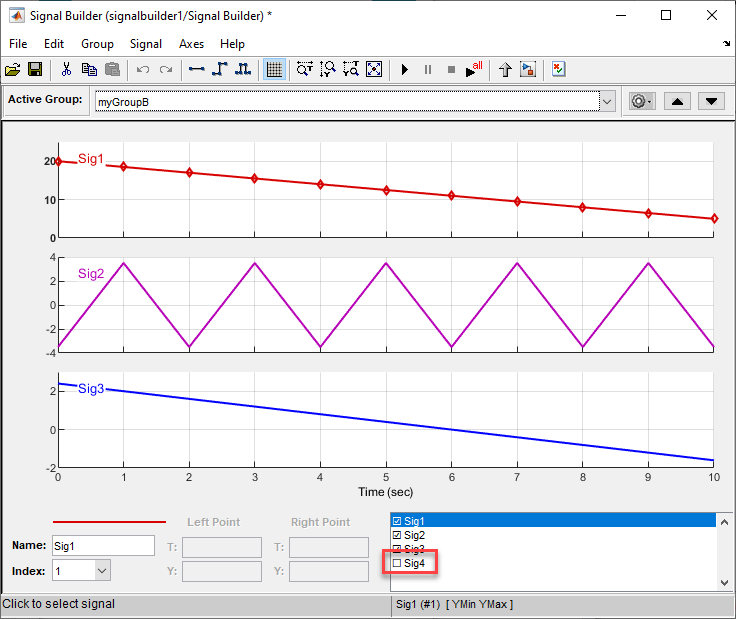Screen dimensions: 736x619
Task: Click the 'Sig2' plot label
Action: [x=91, y=274]
